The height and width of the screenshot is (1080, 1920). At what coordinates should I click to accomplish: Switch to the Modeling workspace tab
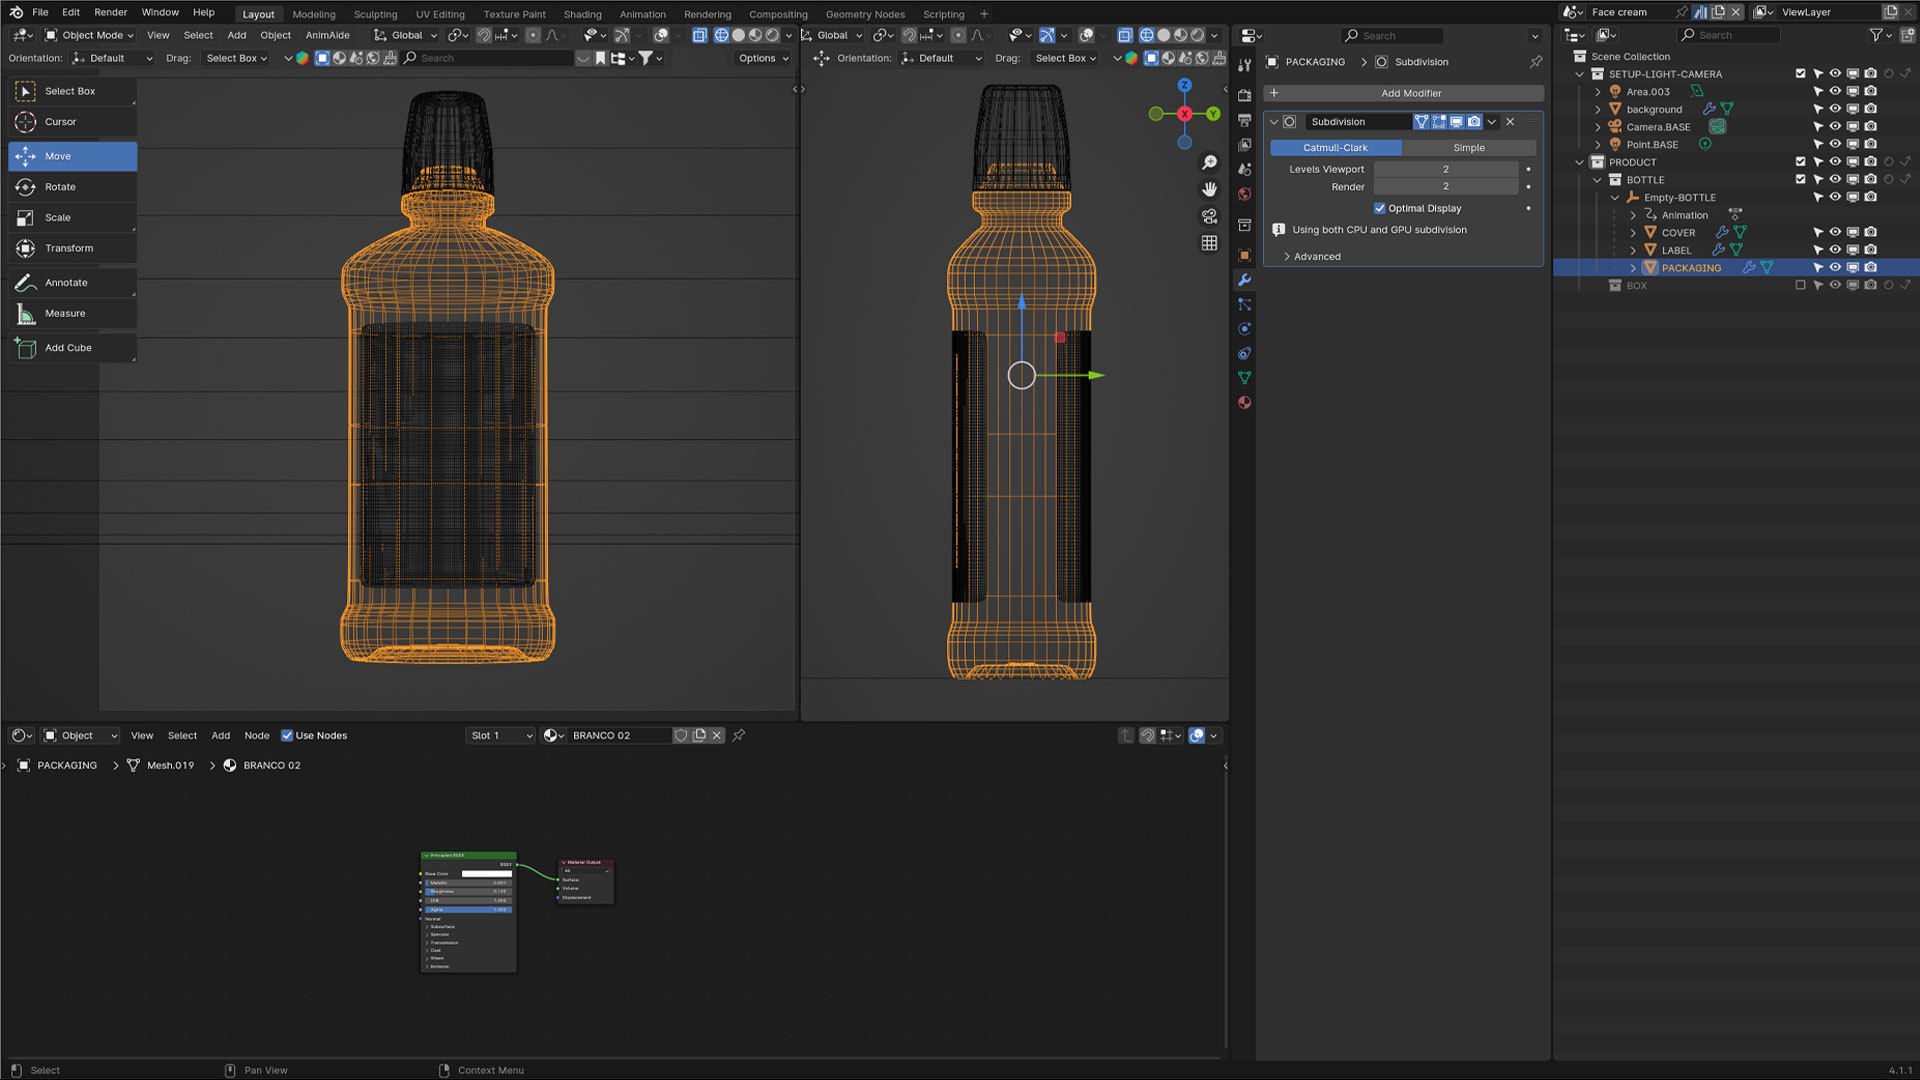[313, 14]
